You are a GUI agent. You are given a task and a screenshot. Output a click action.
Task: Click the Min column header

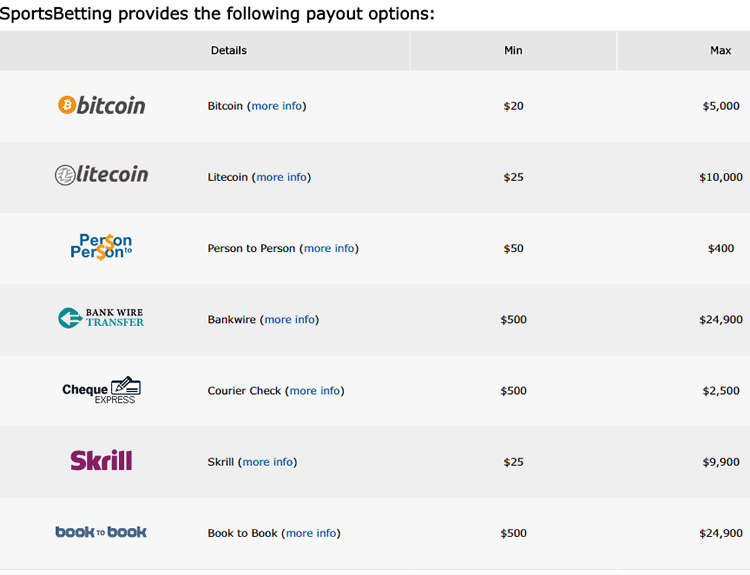coord(513,50)
